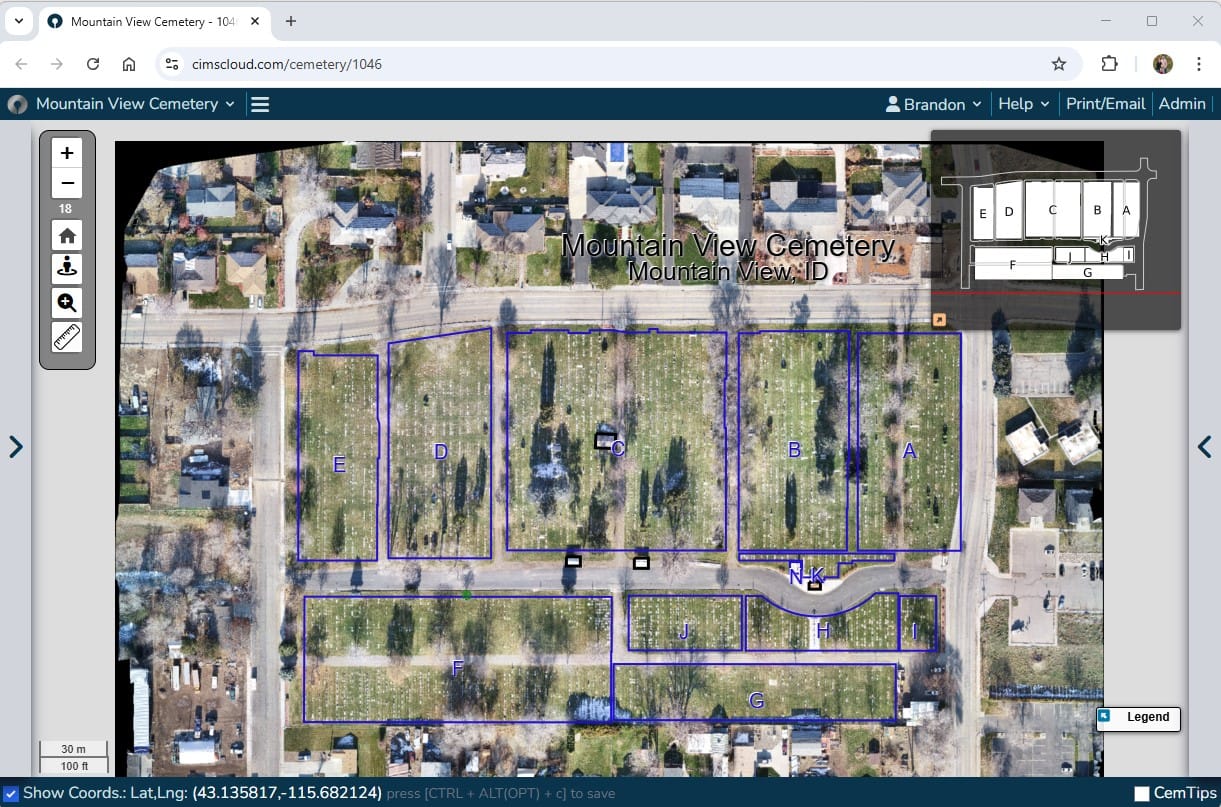Expand the Mountain View Cemetery dropdown
1221x807 pixels.
(135, 104)
